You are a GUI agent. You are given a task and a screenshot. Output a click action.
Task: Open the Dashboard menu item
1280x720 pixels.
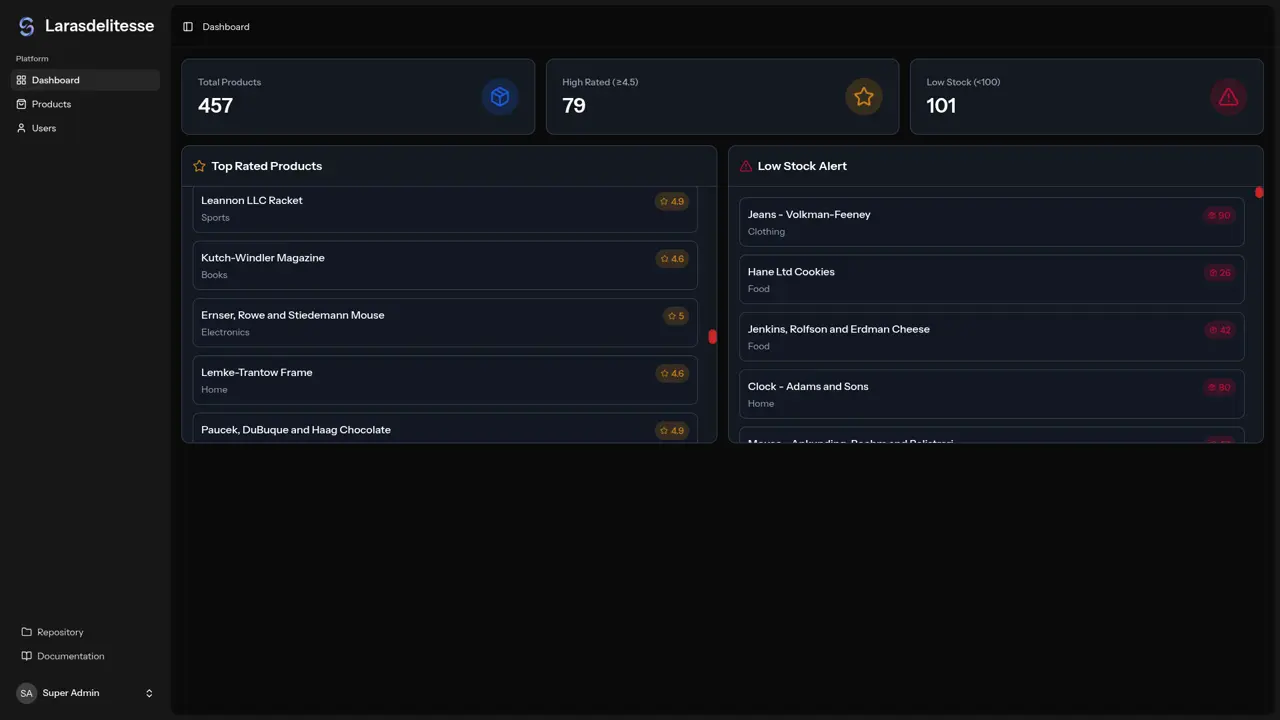click(x=56, y=80)
